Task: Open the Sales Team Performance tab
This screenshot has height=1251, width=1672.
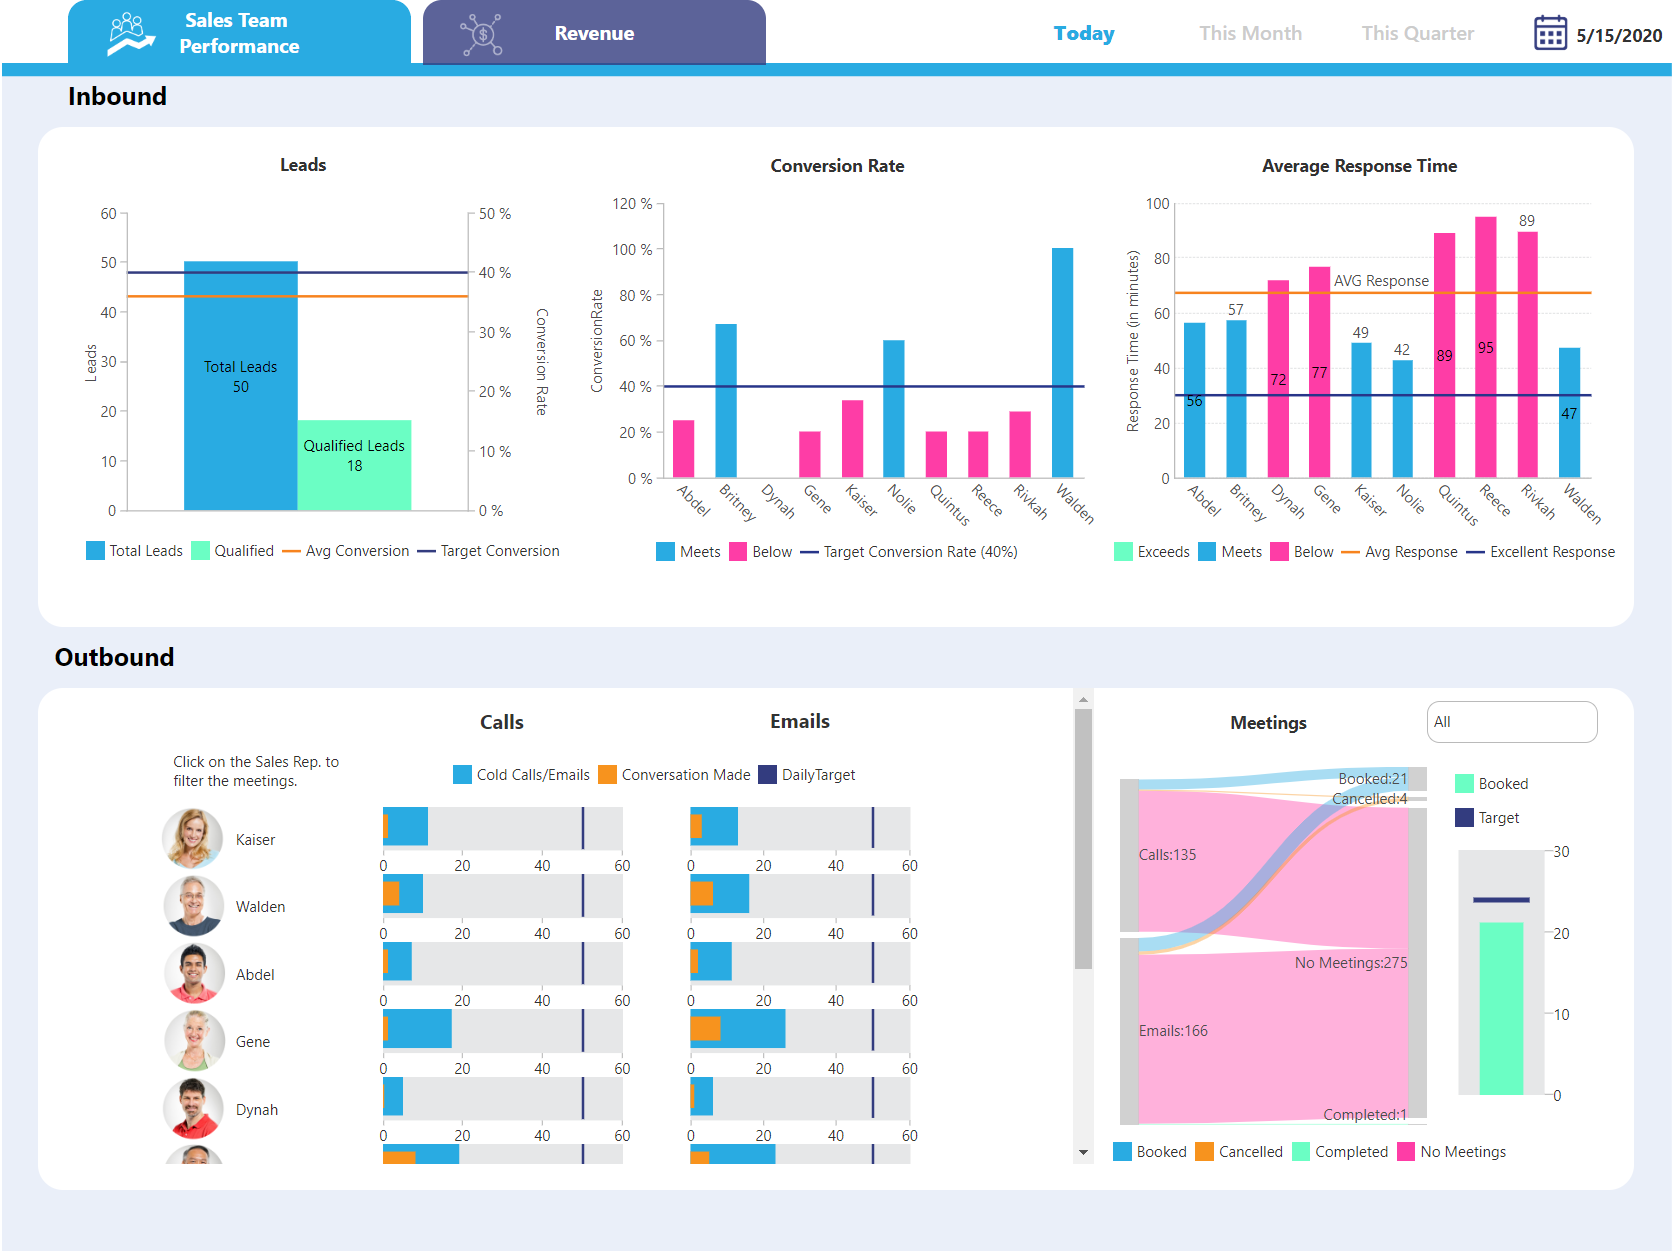Action: coord(239,33)
